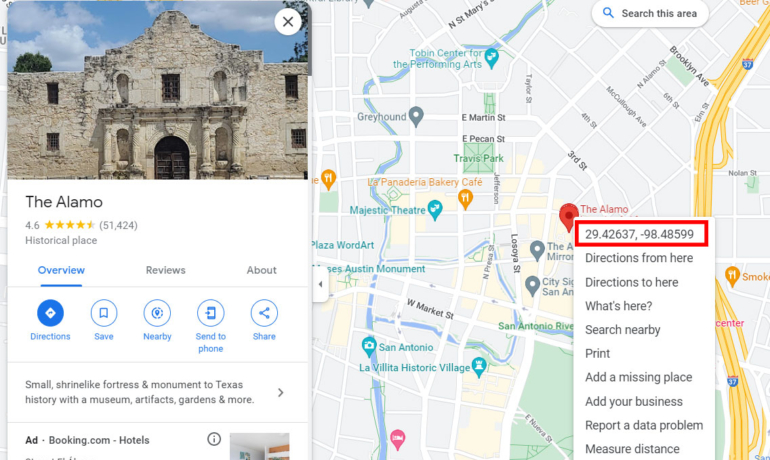The width and height of the screenshot is (770, 460).
Task: Click Send to phone icon
Action: [x=211, y=313]
